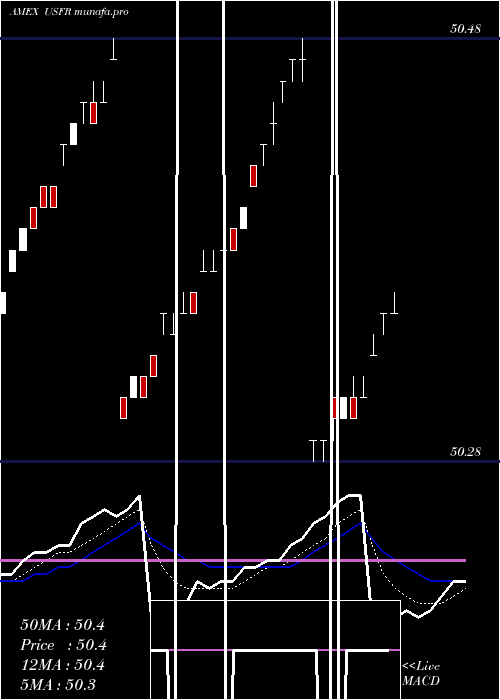The image size is (500, 700).
Task: Click the 50.28 price level label
Action: [465, 452]
